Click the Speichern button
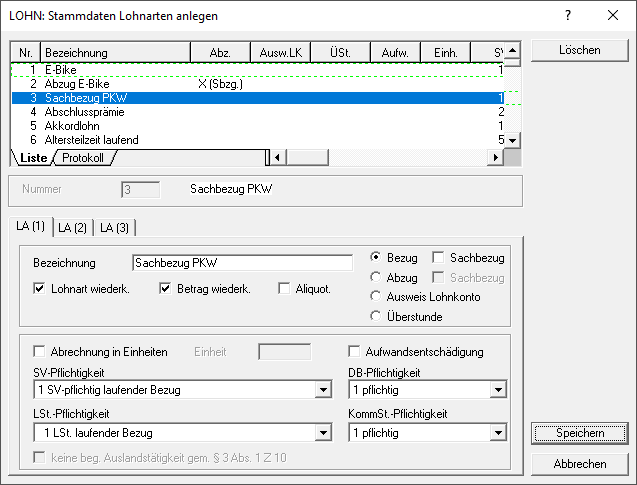 580,433
